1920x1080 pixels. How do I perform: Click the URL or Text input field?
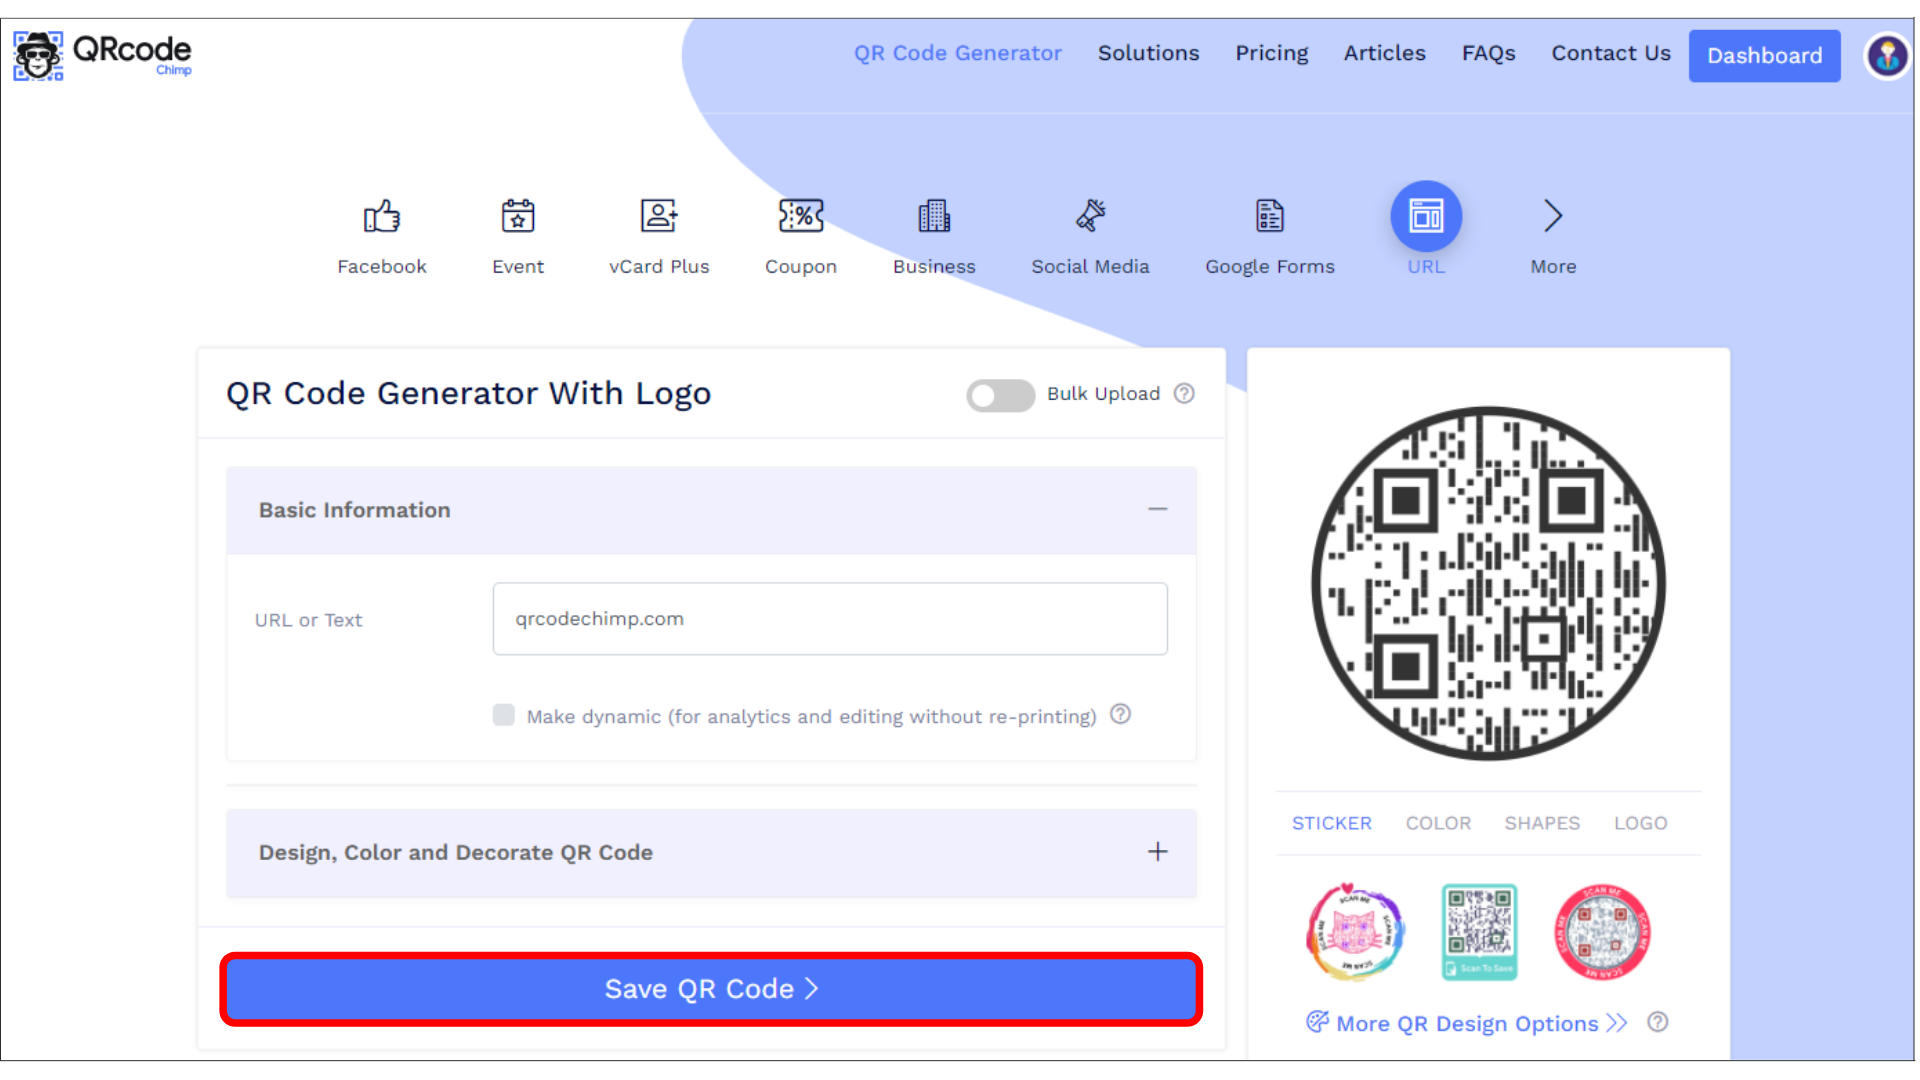[829, 618]
